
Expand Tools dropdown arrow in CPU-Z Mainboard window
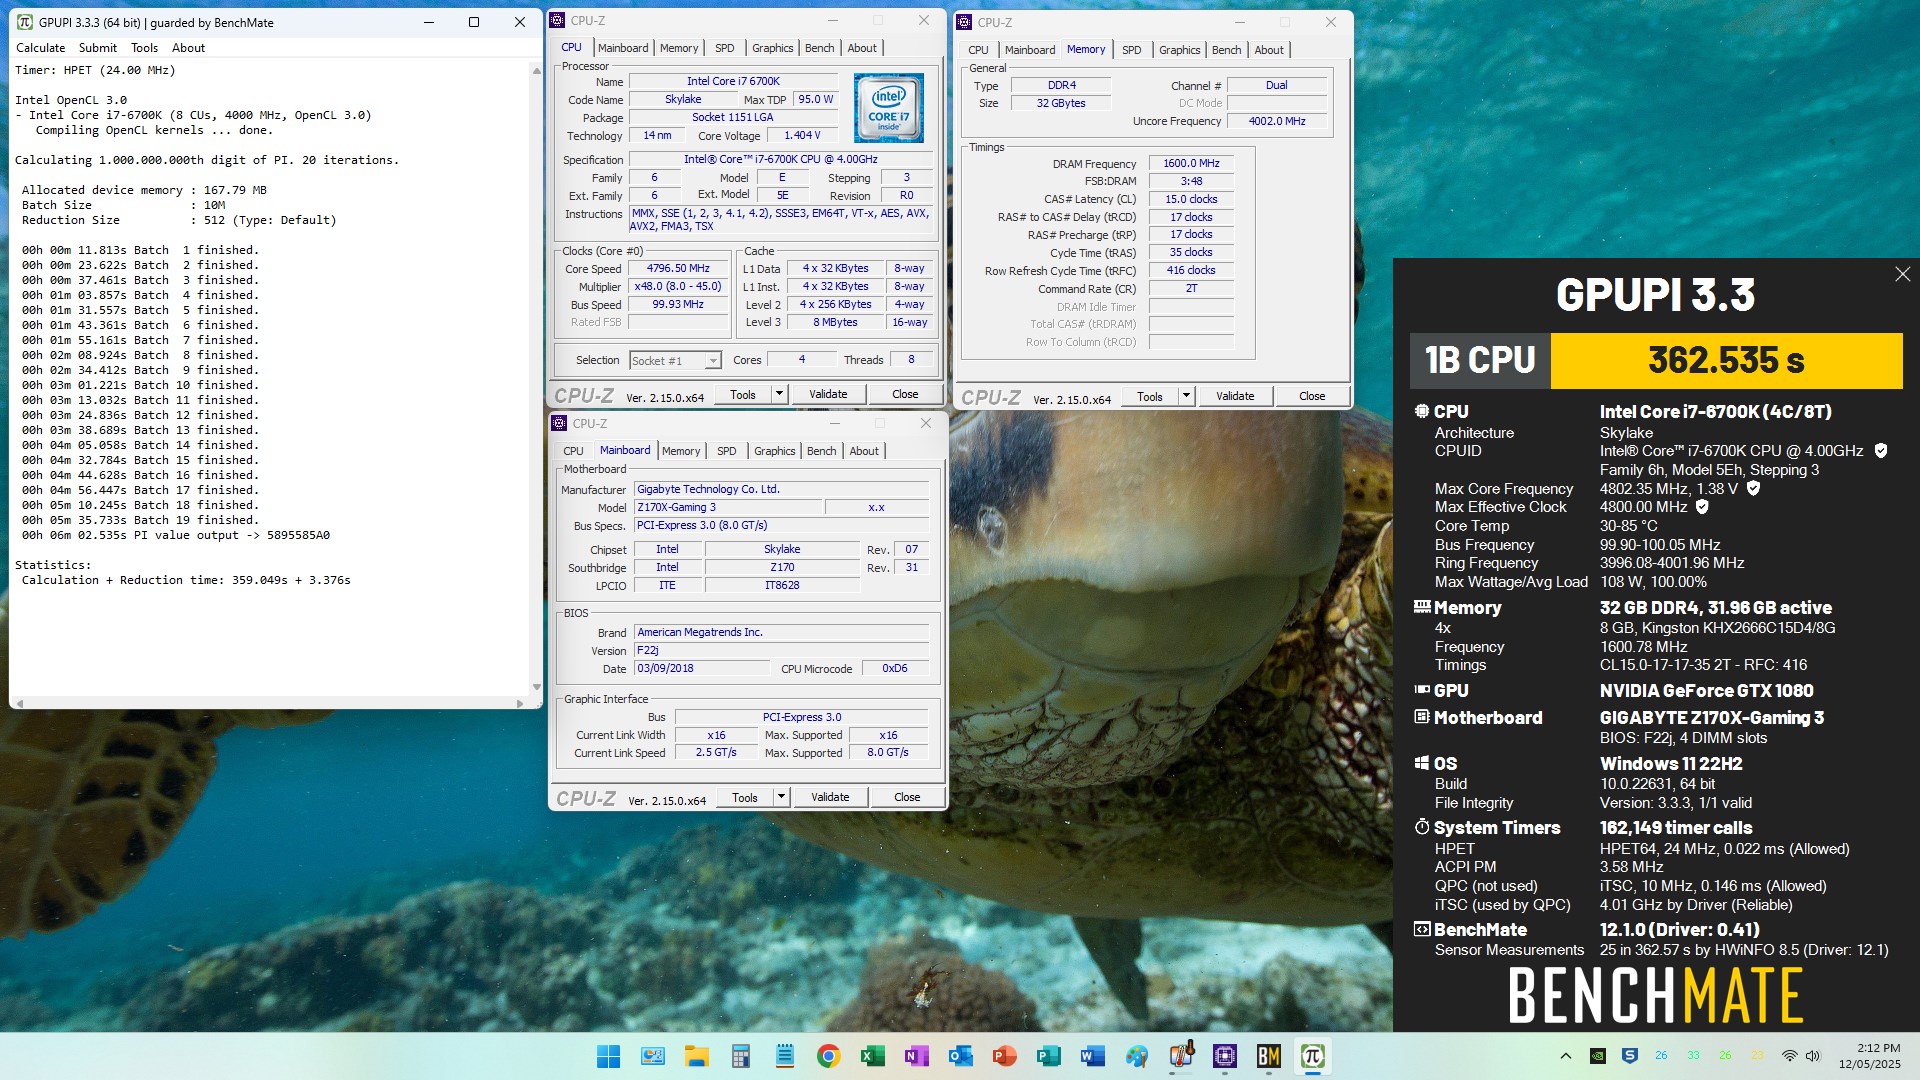(781, 797)
